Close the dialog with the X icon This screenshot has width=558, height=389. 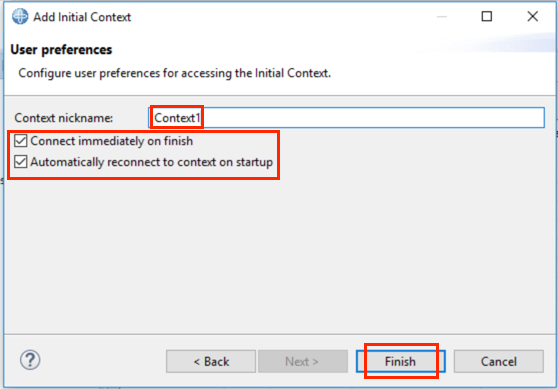(x=532, y=16)
